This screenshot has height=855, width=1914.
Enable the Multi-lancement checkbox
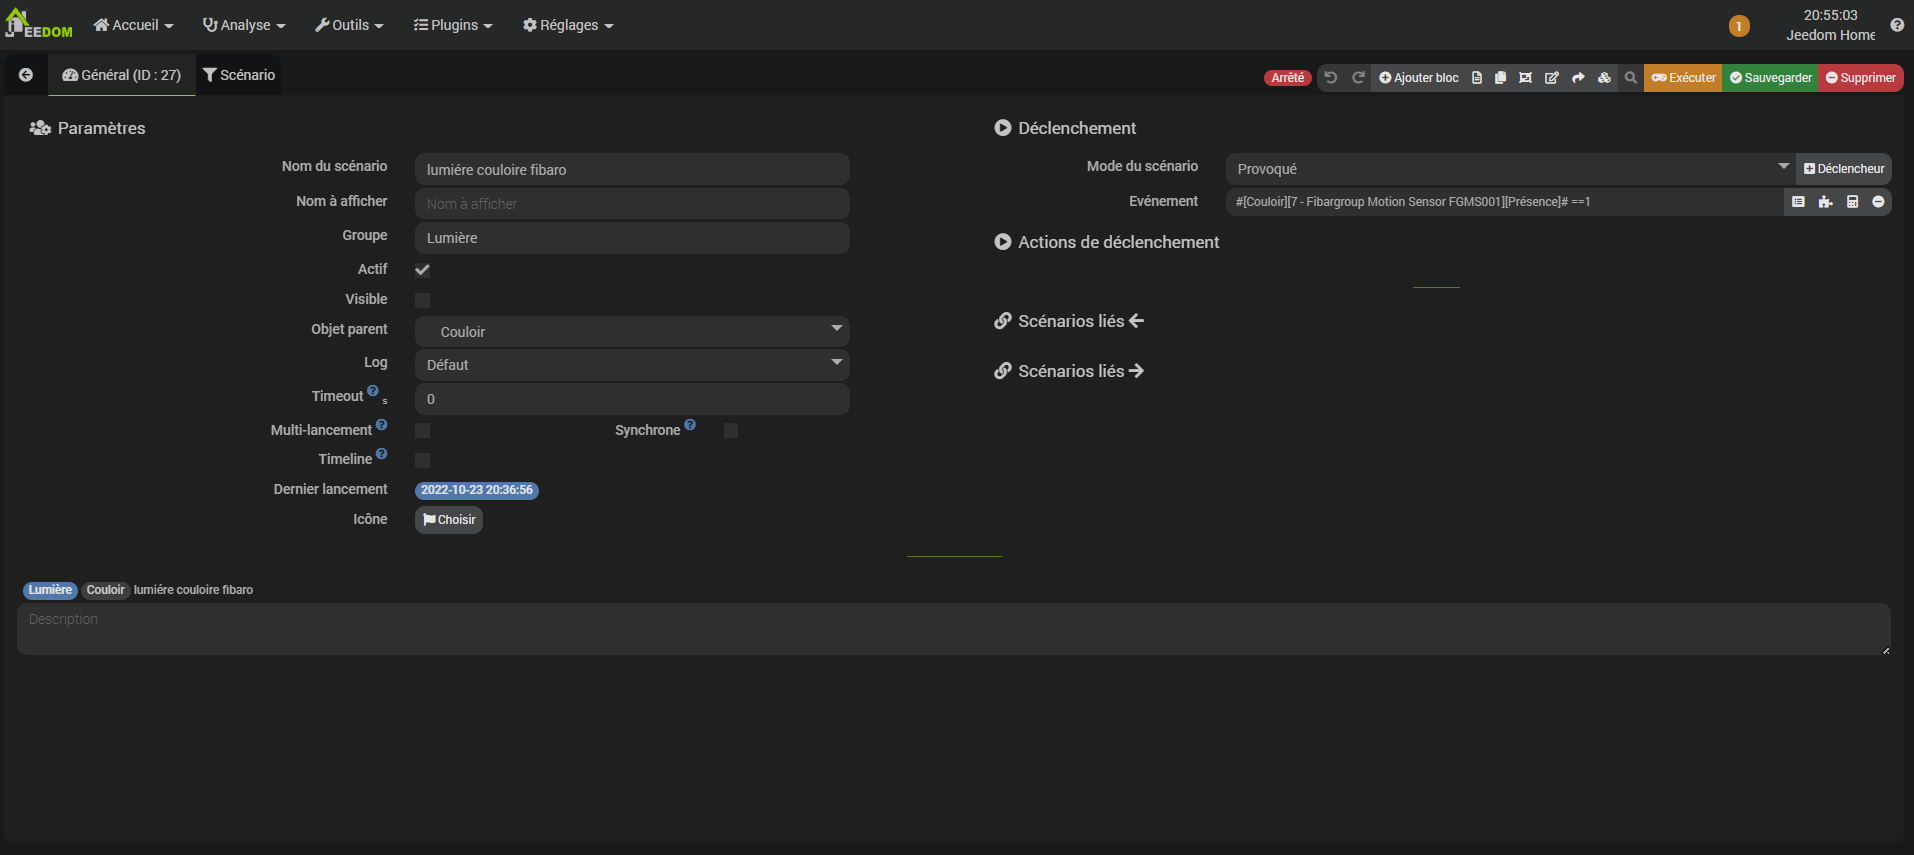tap(423, 430)
